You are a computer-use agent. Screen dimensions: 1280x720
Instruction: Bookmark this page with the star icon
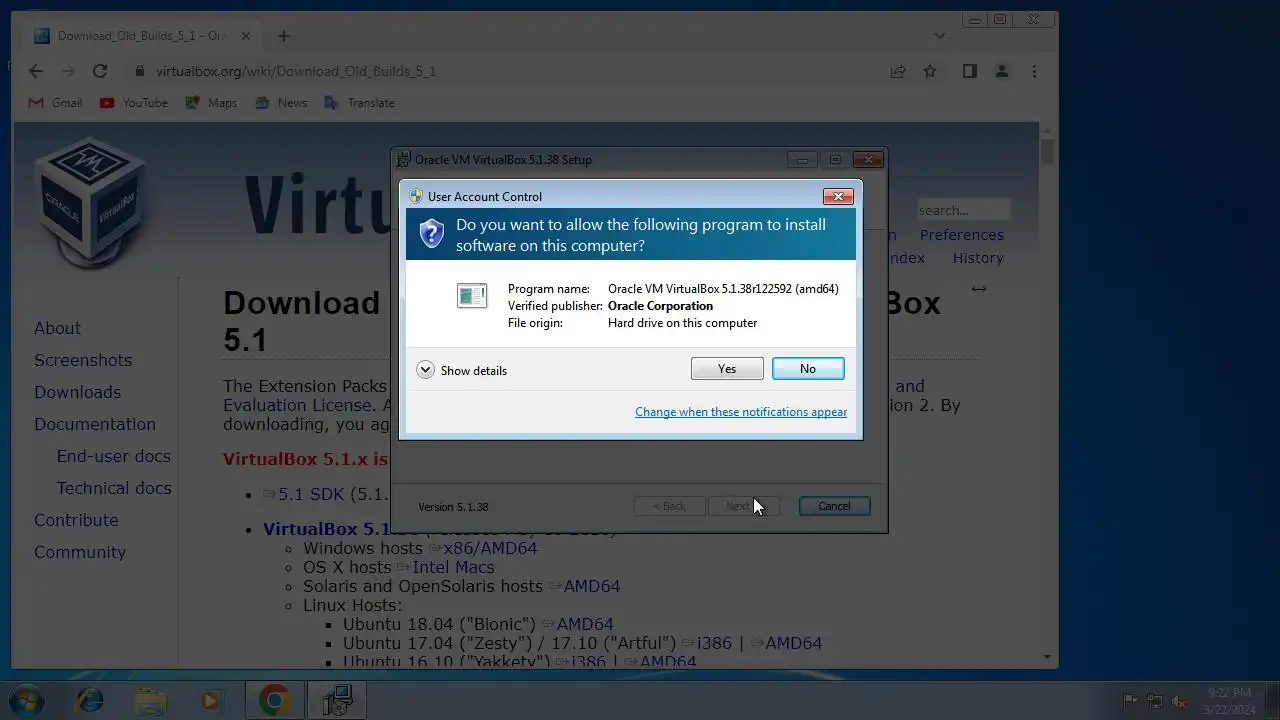[x=930, y=71]
